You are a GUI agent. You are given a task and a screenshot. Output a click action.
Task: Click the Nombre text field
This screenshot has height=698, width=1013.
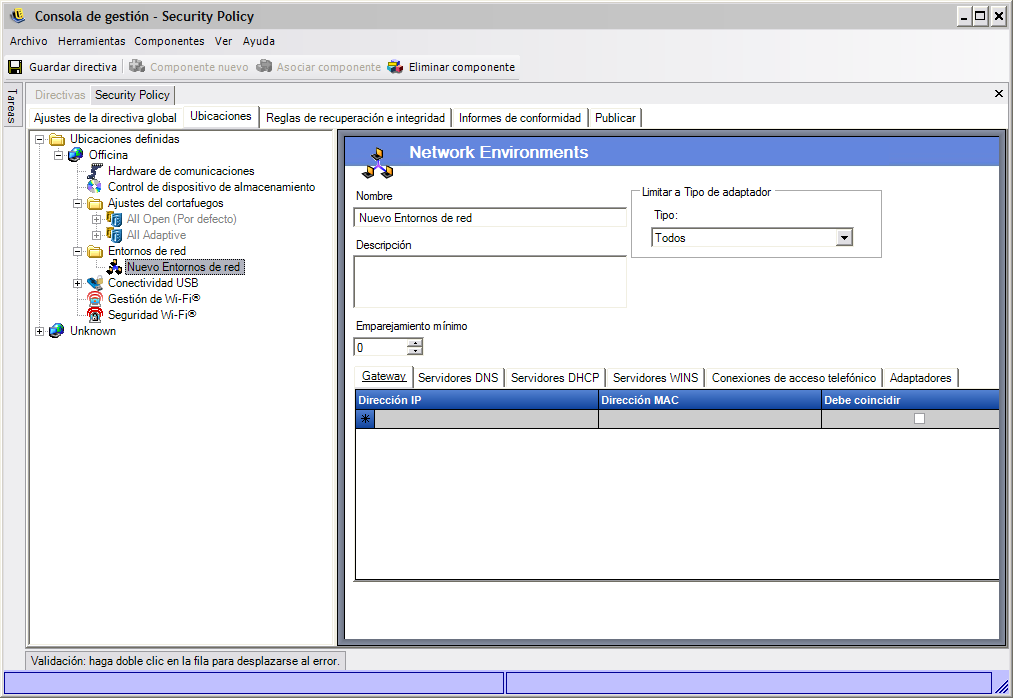(x=490, y=218)
